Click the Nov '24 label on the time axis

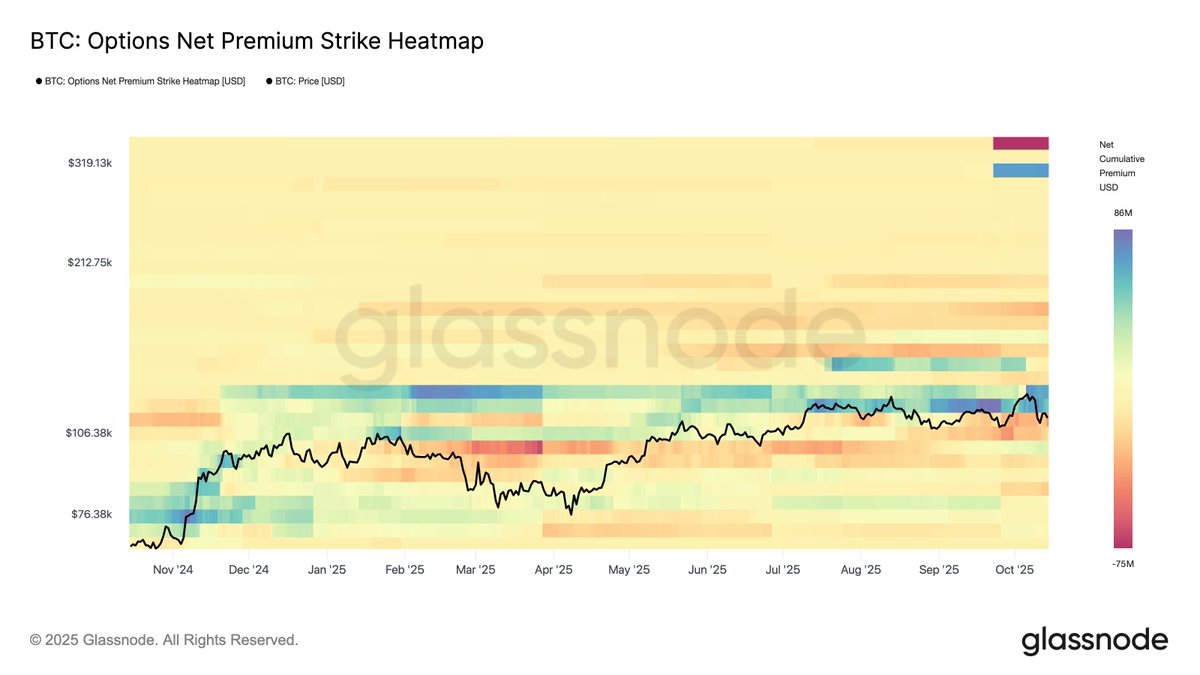171,570
